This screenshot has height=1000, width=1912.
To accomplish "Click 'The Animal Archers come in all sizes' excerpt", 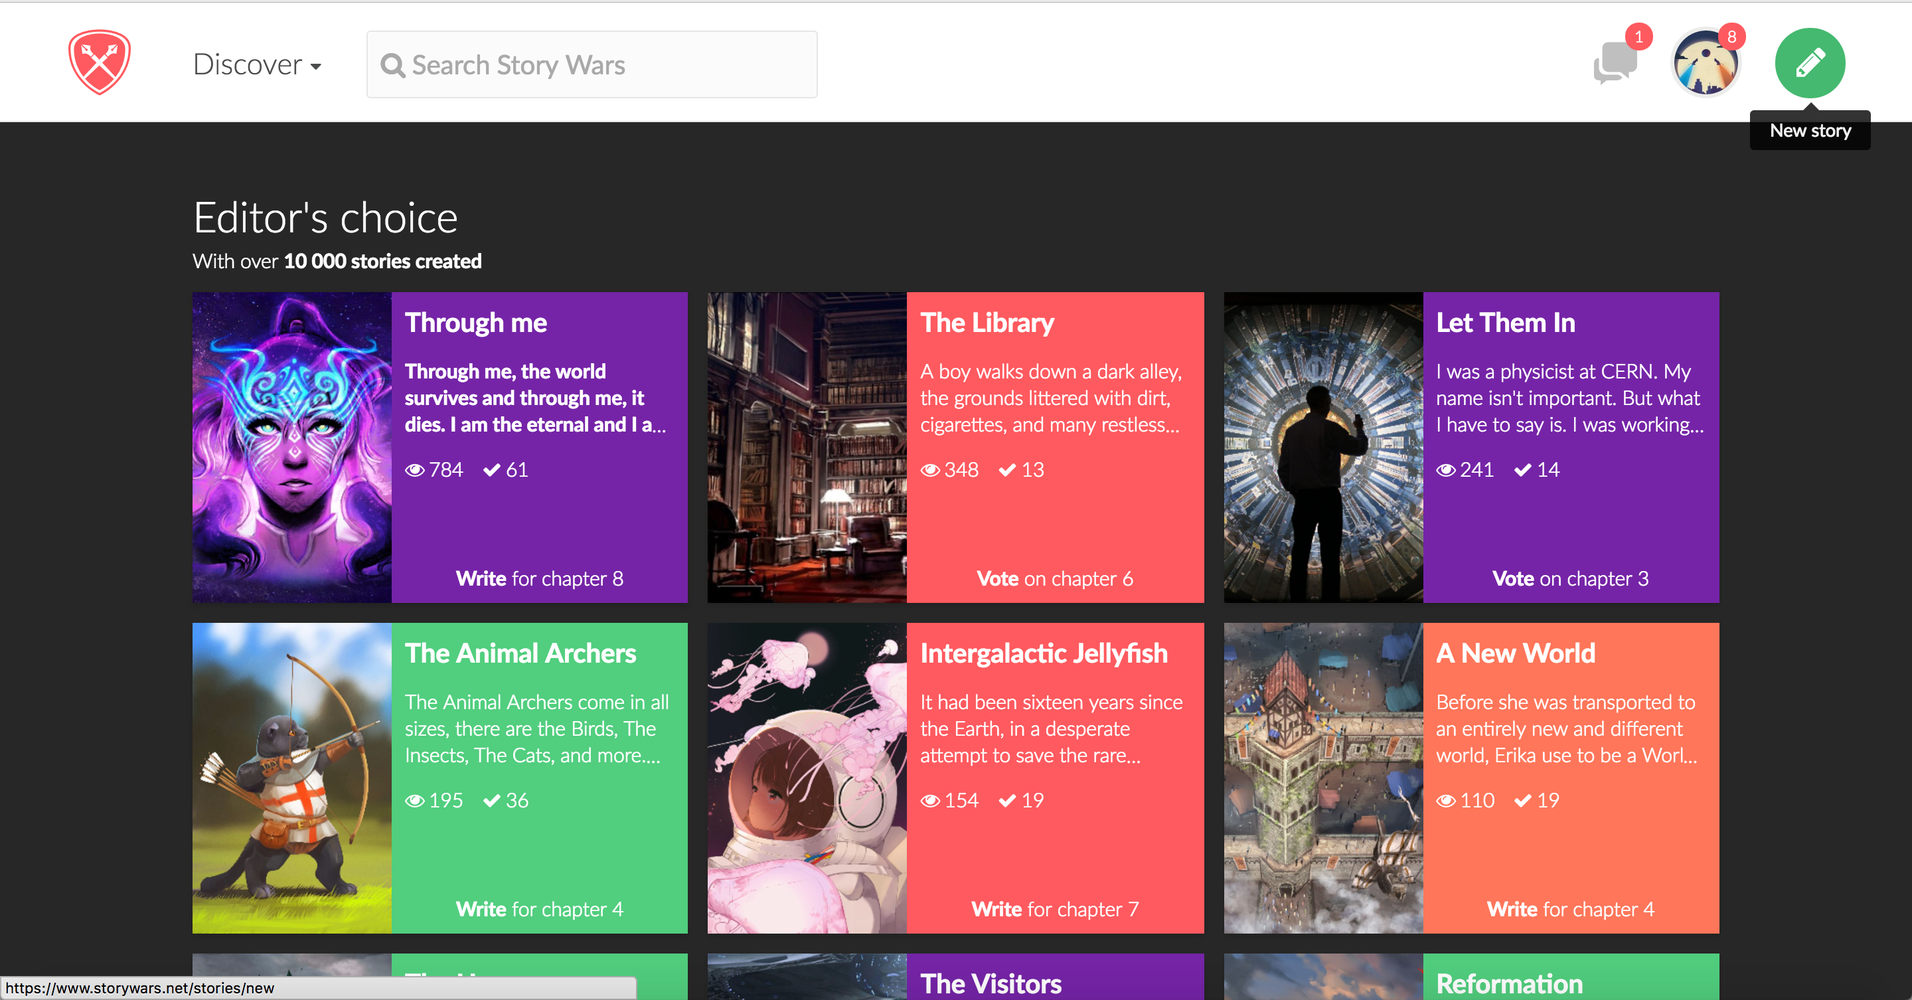I will point(537,729).
